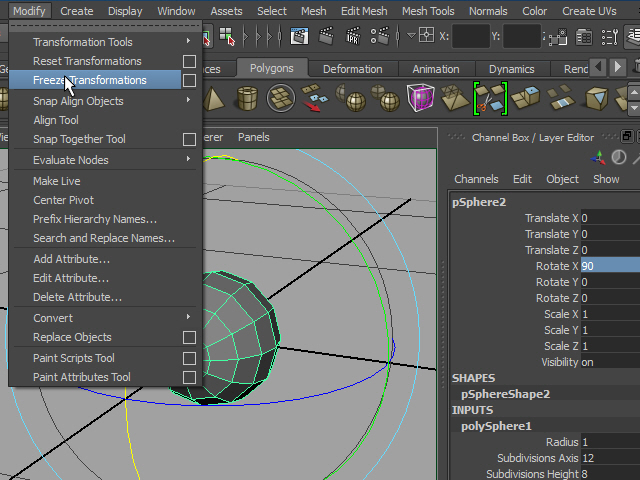Click the pyramid primitive shelf icon
The image size is (640, 480).
213,98
